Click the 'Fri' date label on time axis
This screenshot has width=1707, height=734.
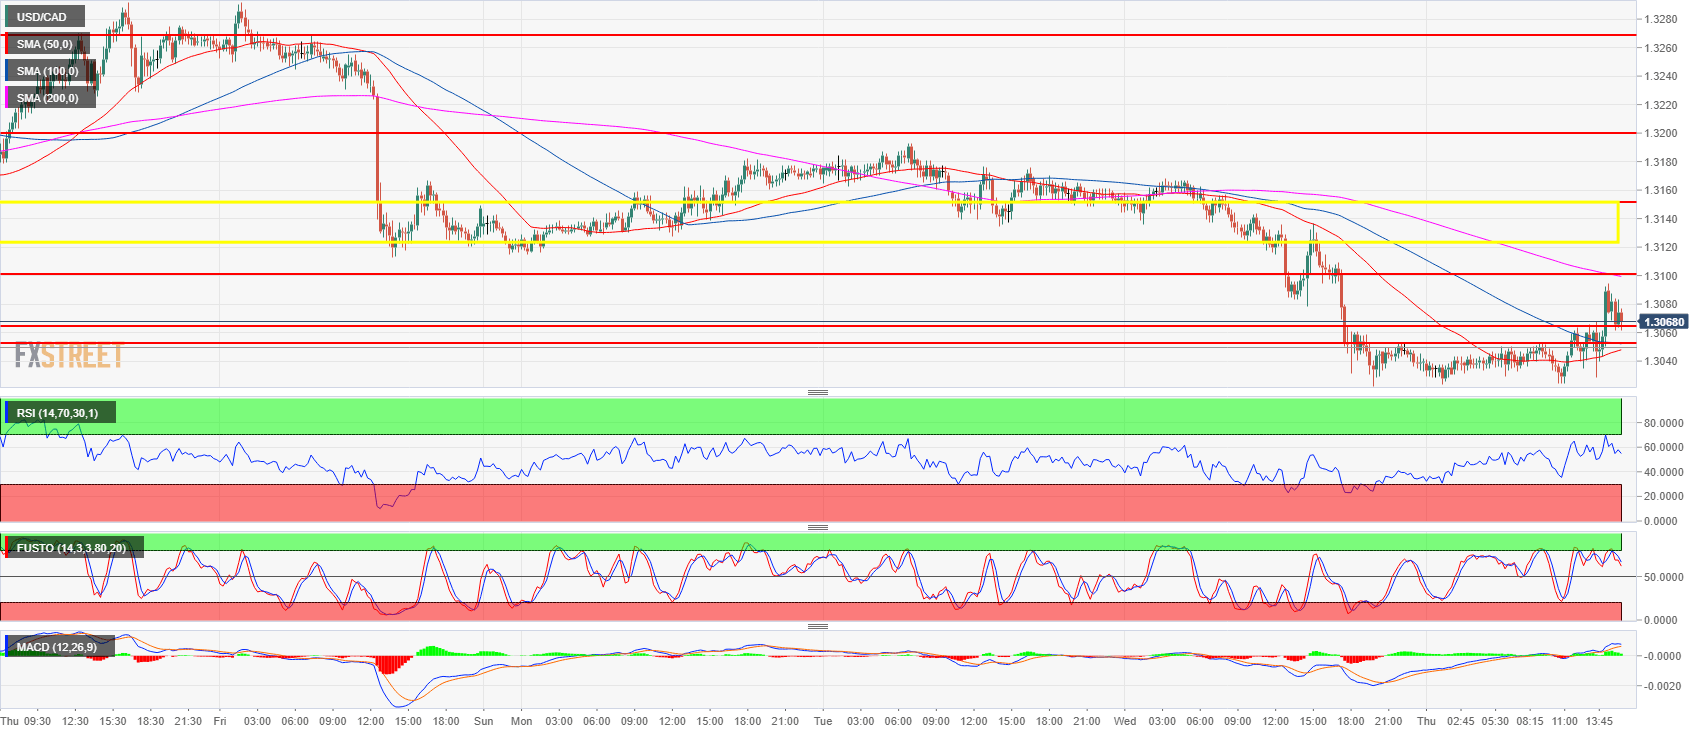pos(220,721)
